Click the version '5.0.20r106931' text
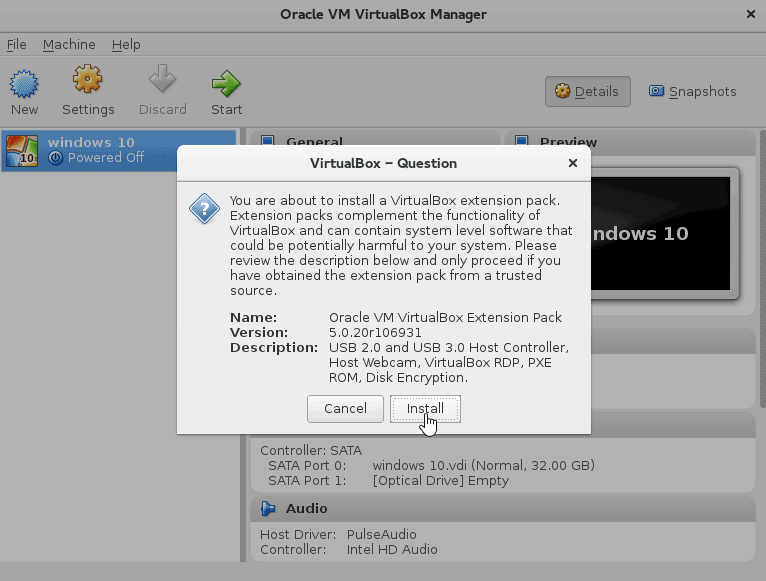Screen dimensions: 766x581 click(x=375, y=333)
